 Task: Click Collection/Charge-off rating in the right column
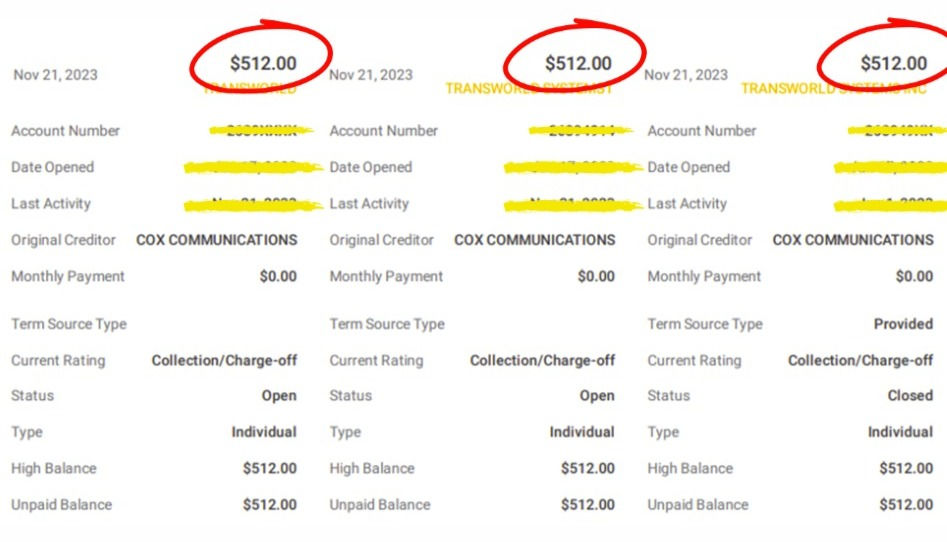tap(860, 360)
